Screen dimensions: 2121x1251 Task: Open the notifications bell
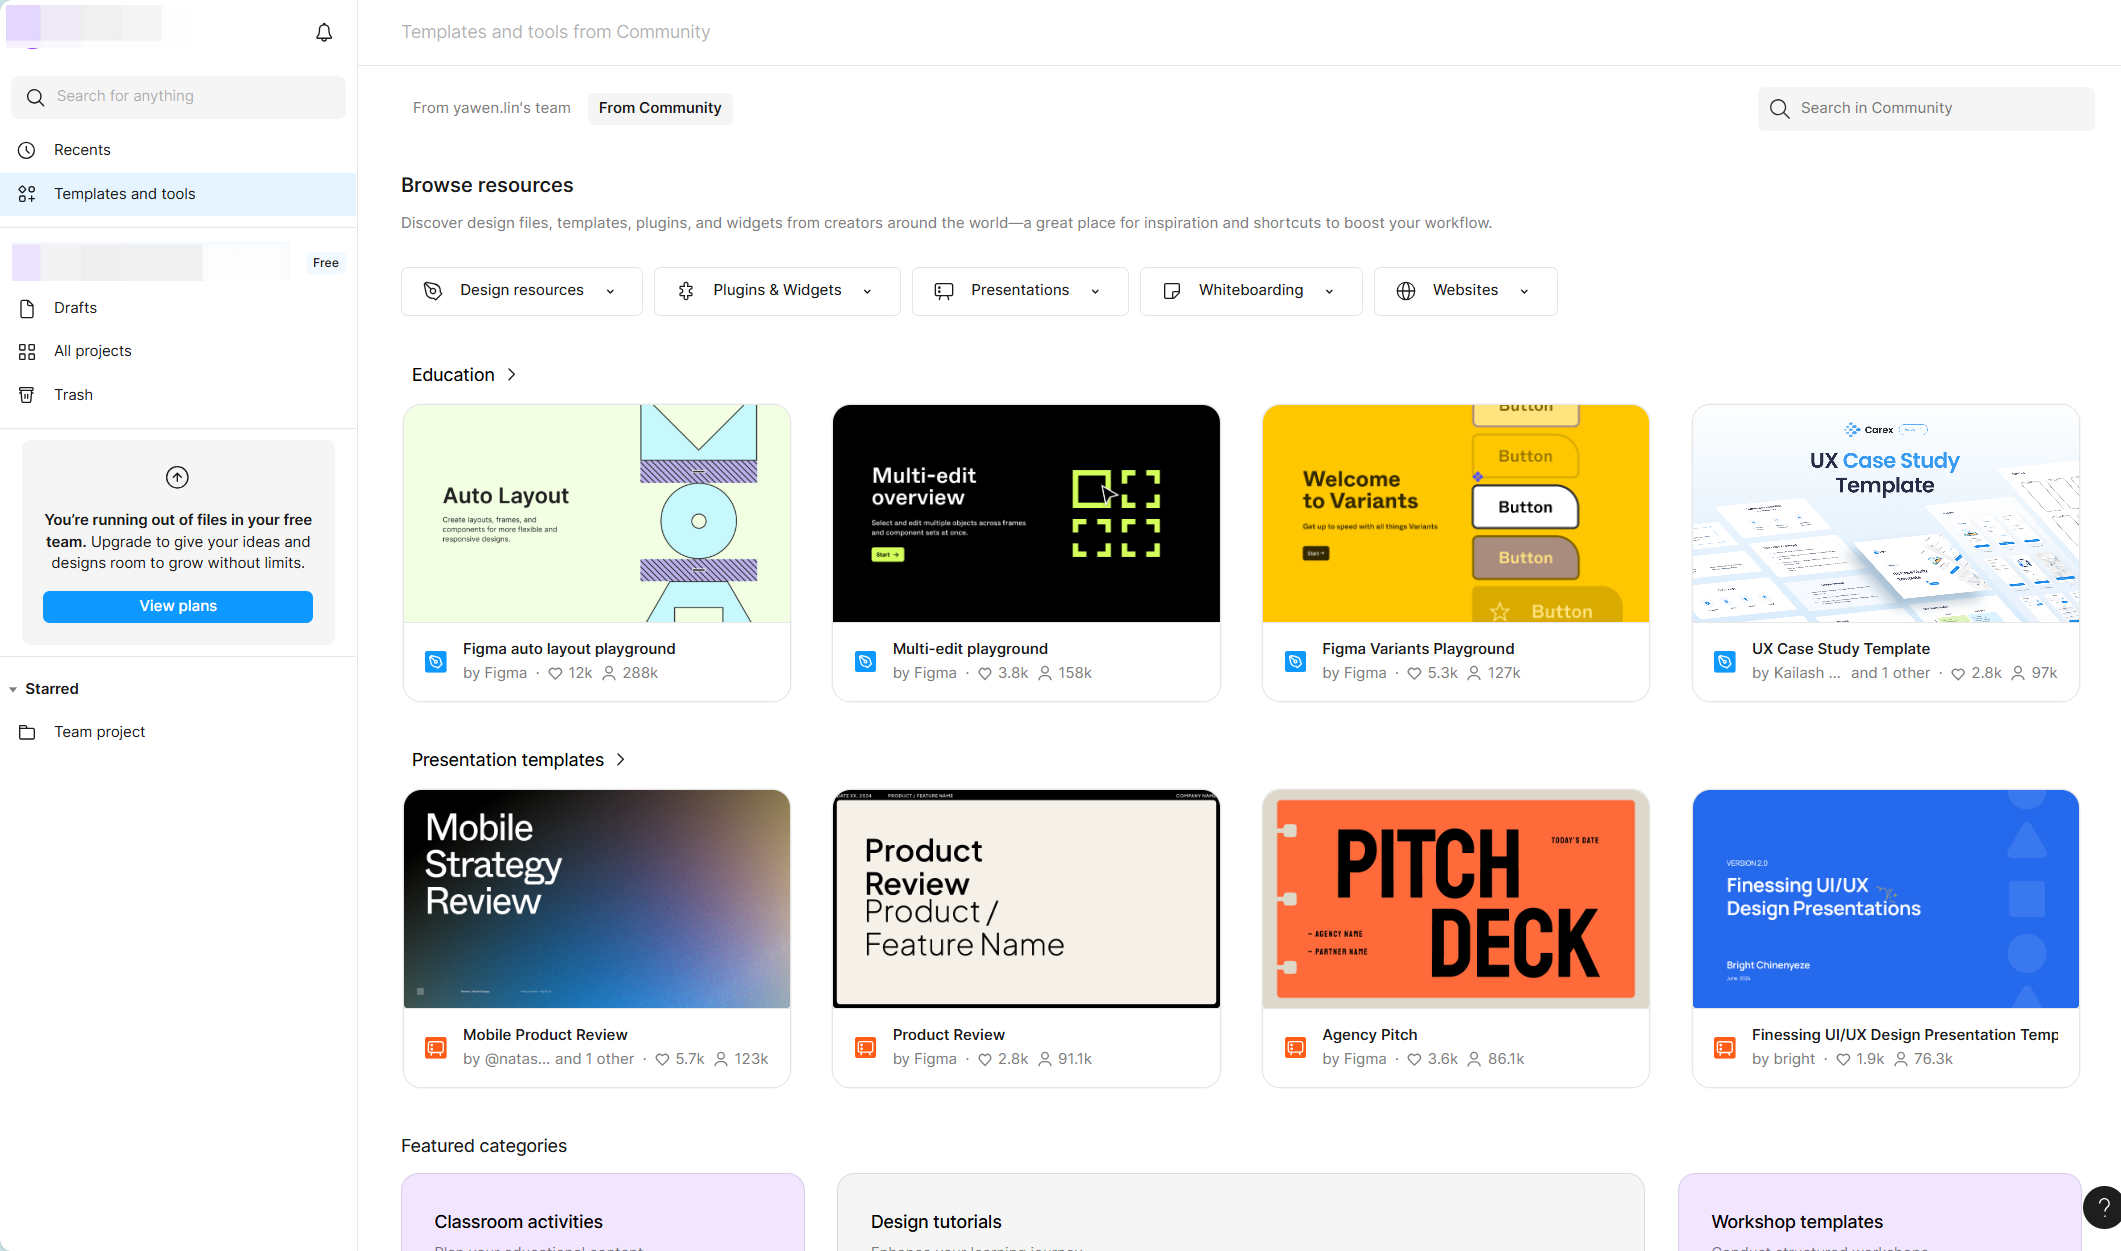324,33
